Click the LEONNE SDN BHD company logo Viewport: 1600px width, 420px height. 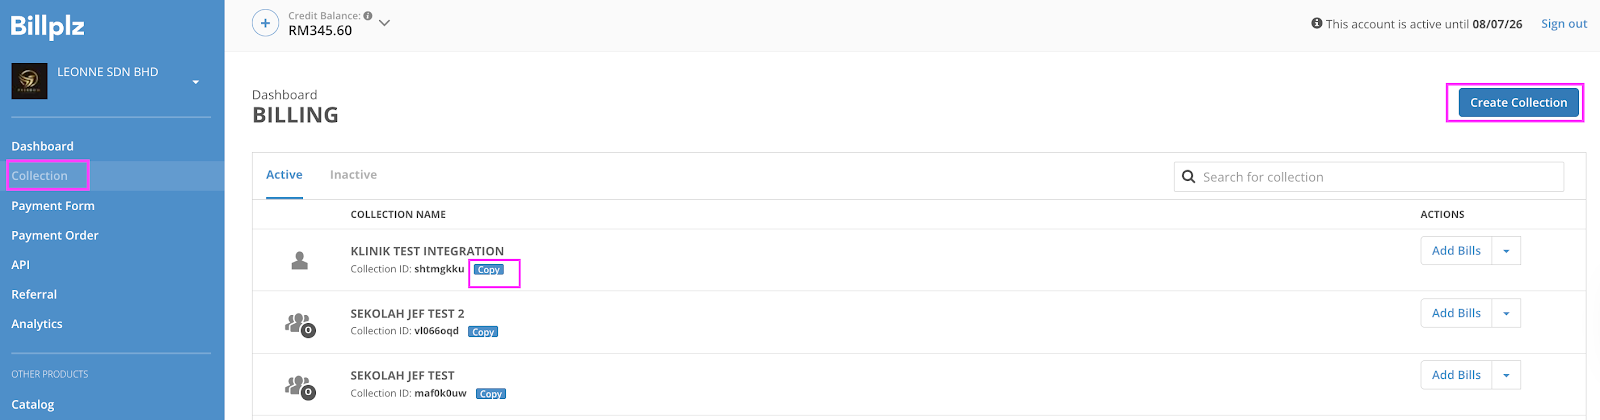point(29,81)
